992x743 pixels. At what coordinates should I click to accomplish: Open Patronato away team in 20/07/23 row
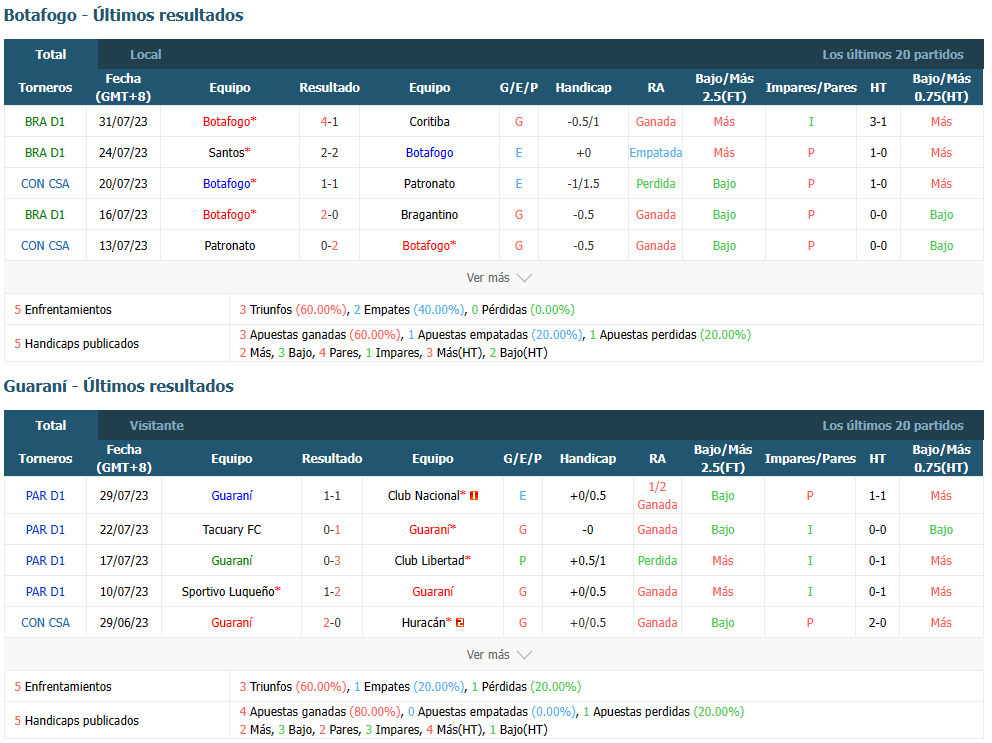coord(430,184)
